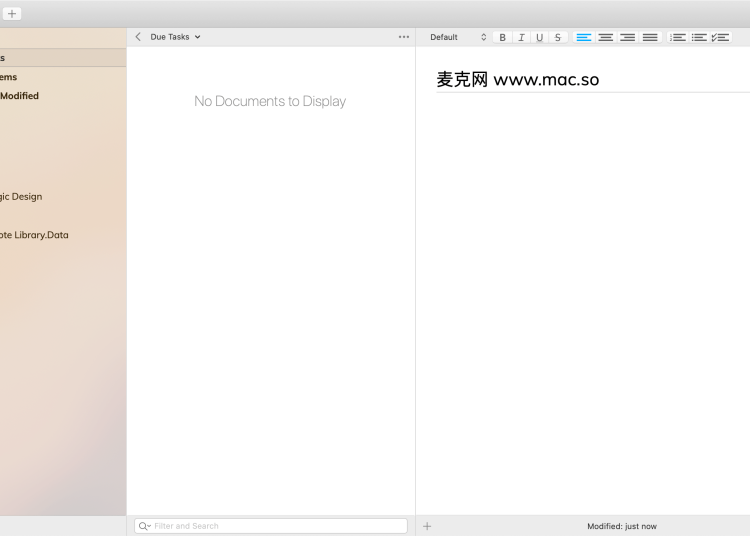Toggle bold text formatting
Image resolution: width=750 pixels, height=536 pixels.
[x=502, y=37]
